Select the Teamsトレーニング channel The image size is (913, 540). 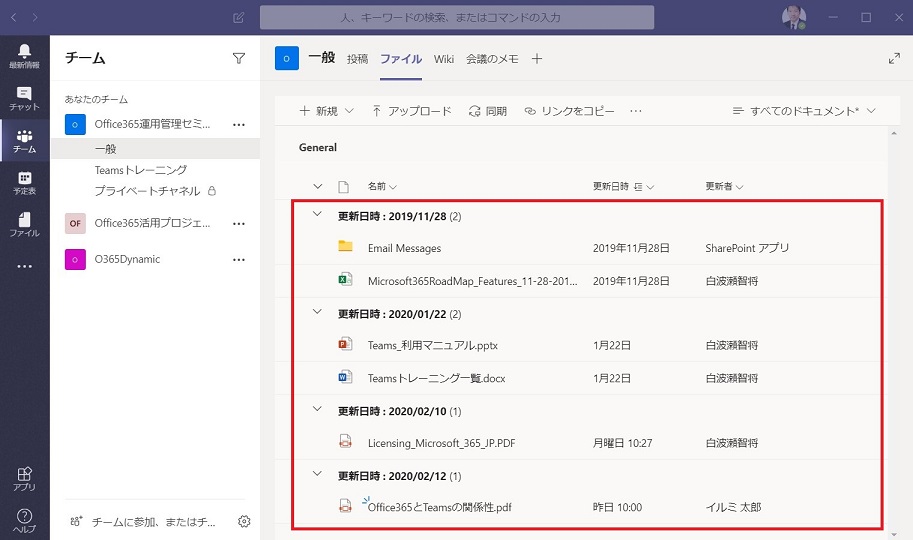point(141,170)
